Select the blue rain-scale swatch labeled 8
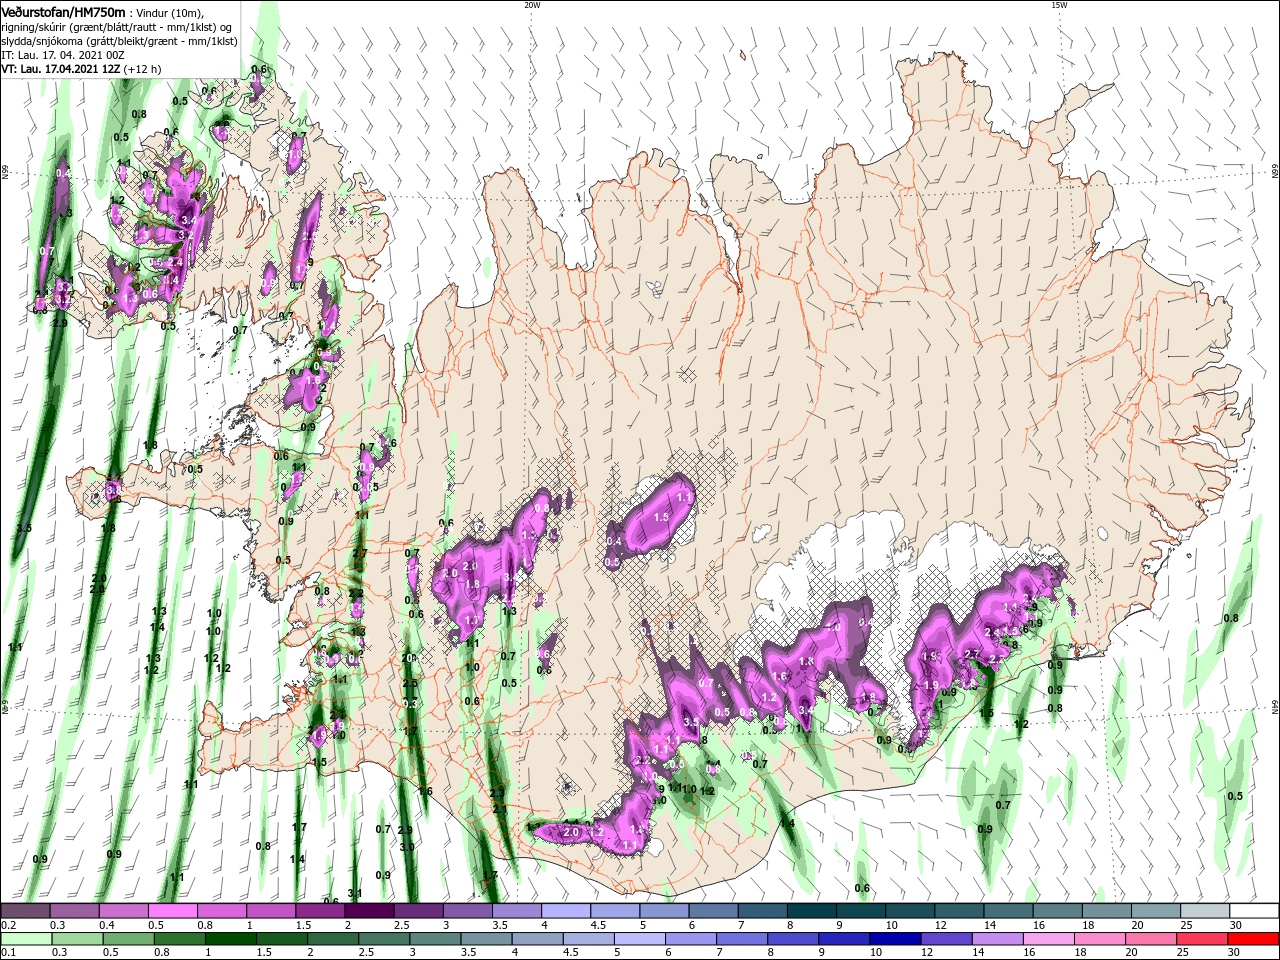 point(793,939)
